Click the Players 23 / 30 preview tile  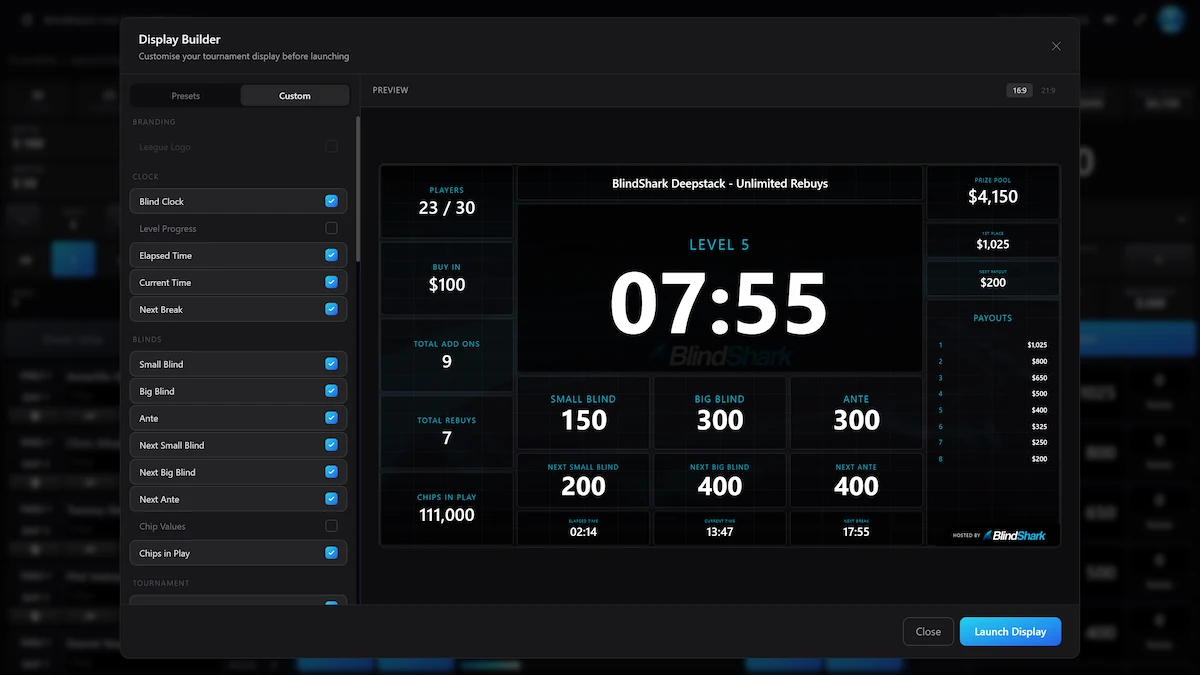447,201
